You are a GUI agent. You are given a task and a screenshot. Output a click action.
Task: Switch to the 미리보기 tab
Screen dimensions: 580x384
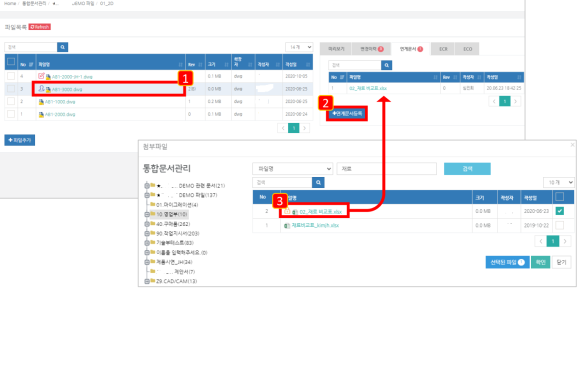tap(336, 49)
